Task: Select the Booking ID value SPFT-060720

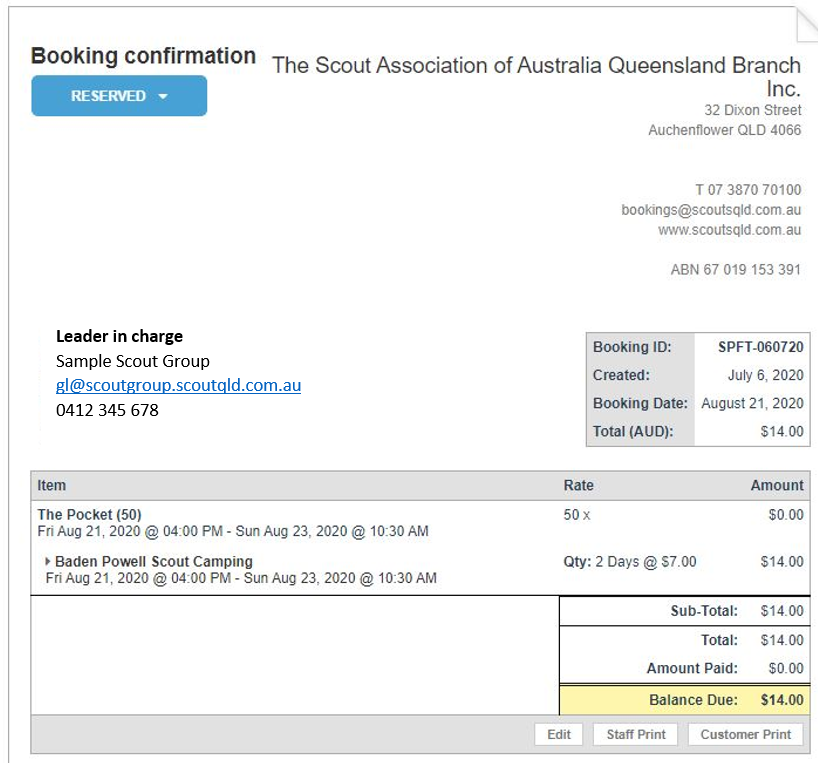Action: click(761, 347)
